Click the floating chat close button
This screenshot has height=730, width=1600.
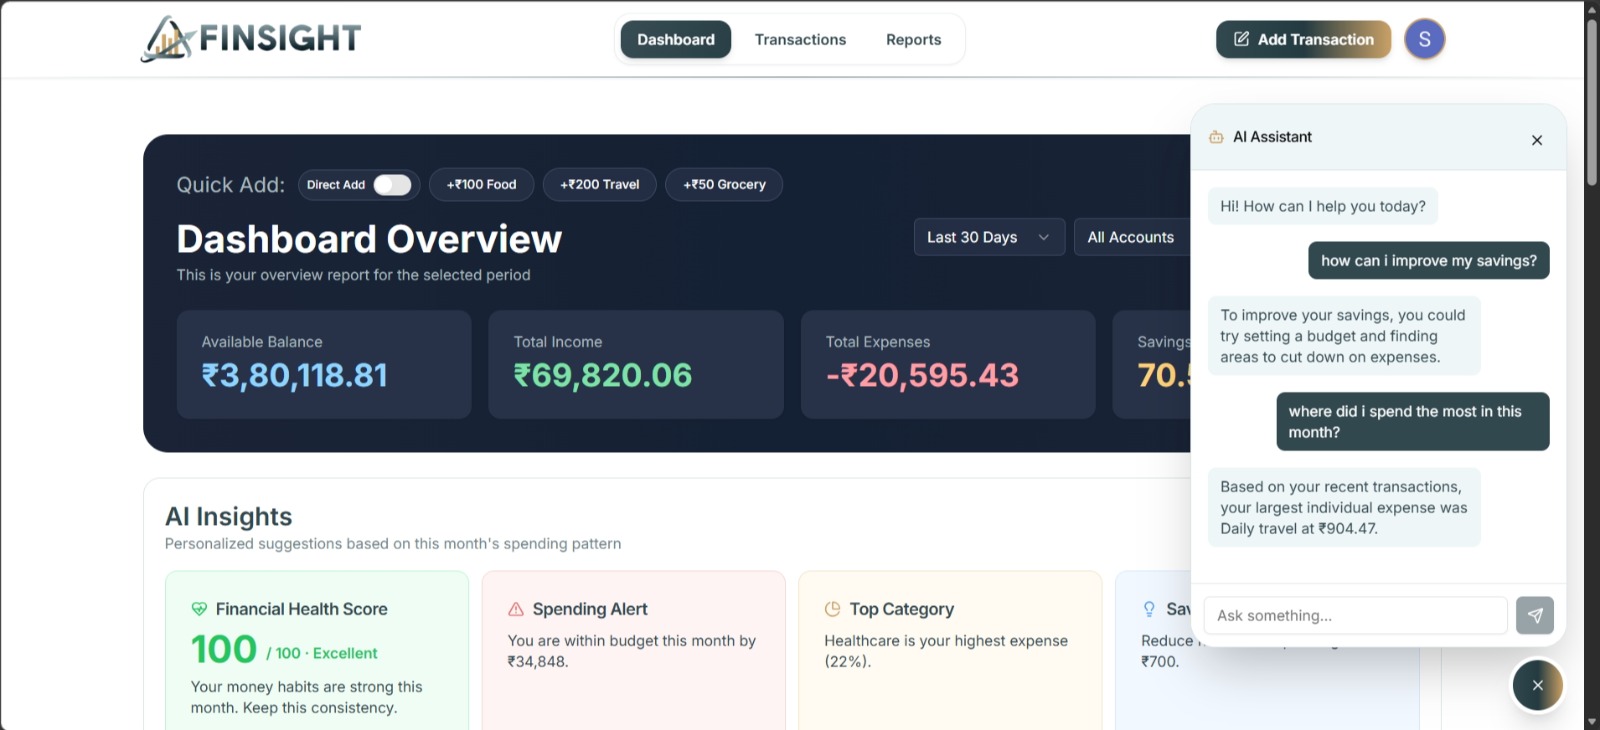1538,685
